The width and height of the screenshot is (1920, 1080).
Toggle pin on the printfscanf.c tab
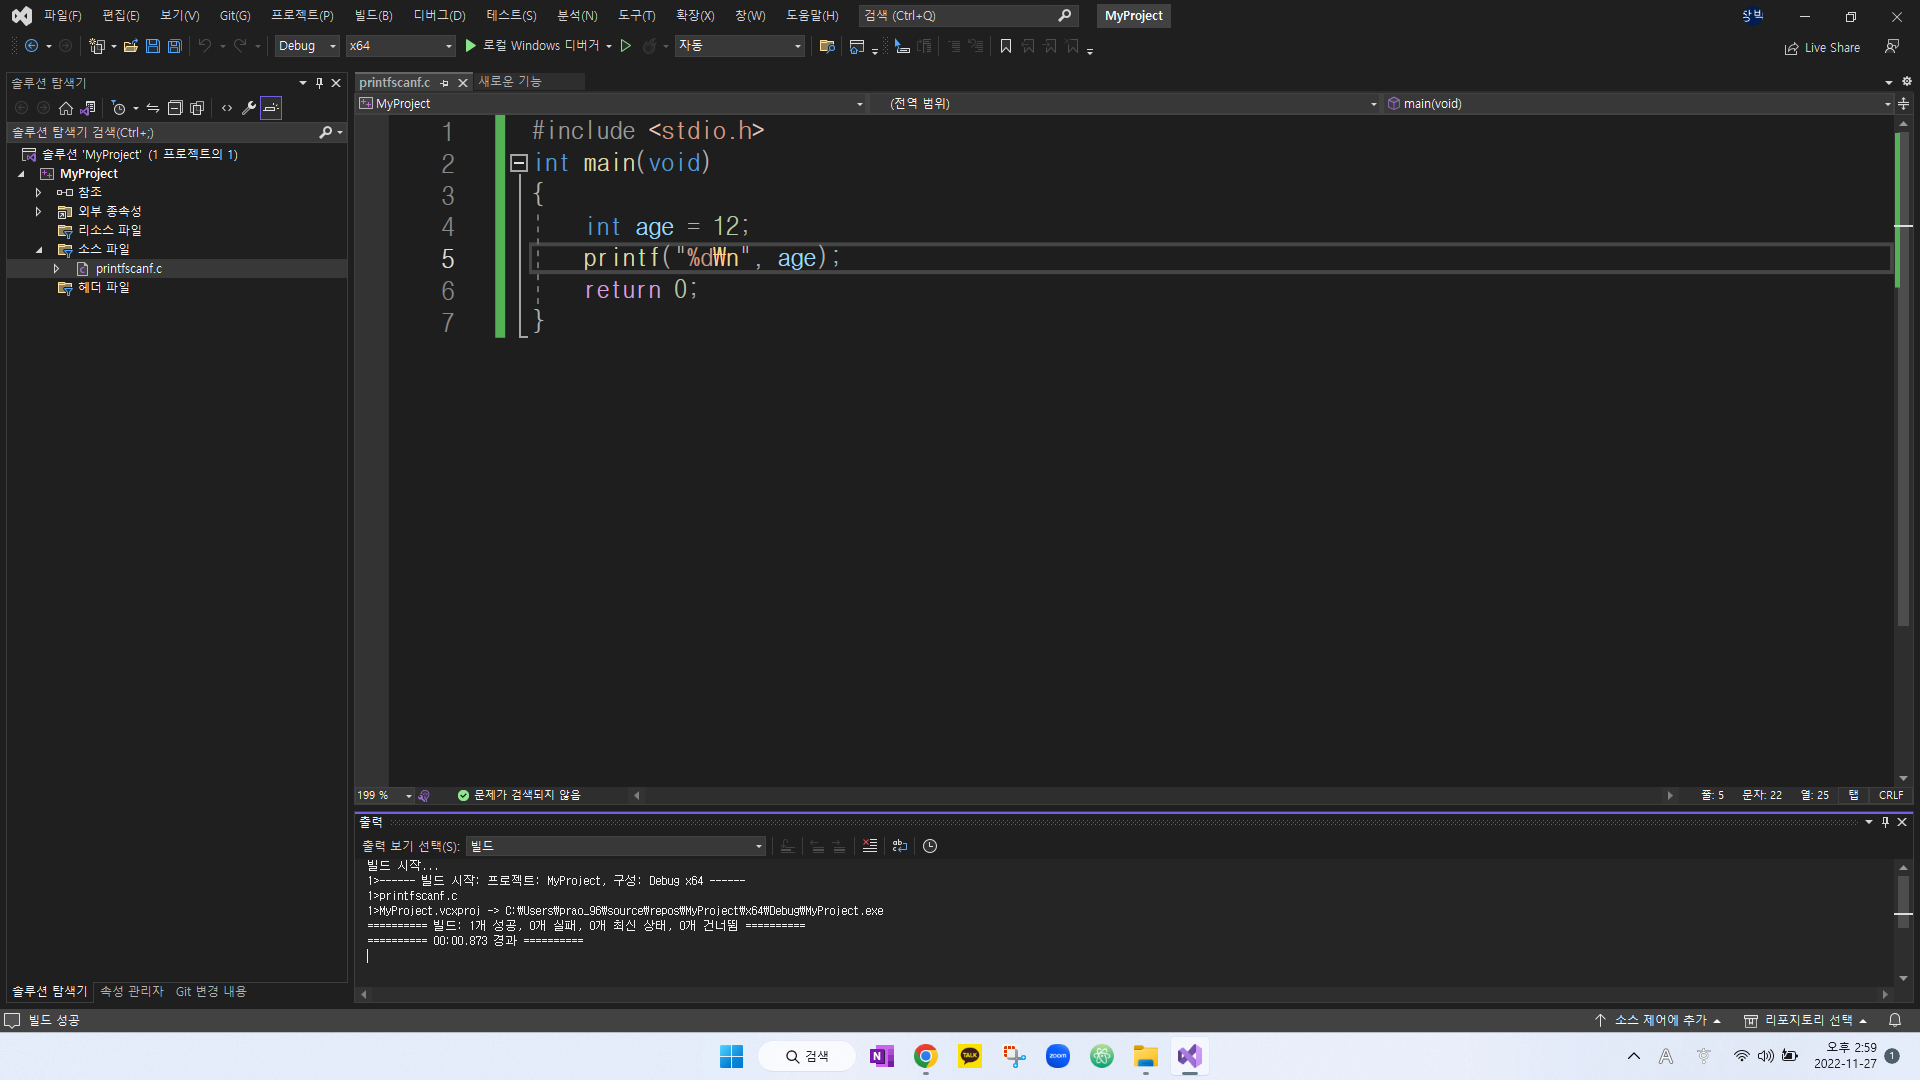point(445,83)
